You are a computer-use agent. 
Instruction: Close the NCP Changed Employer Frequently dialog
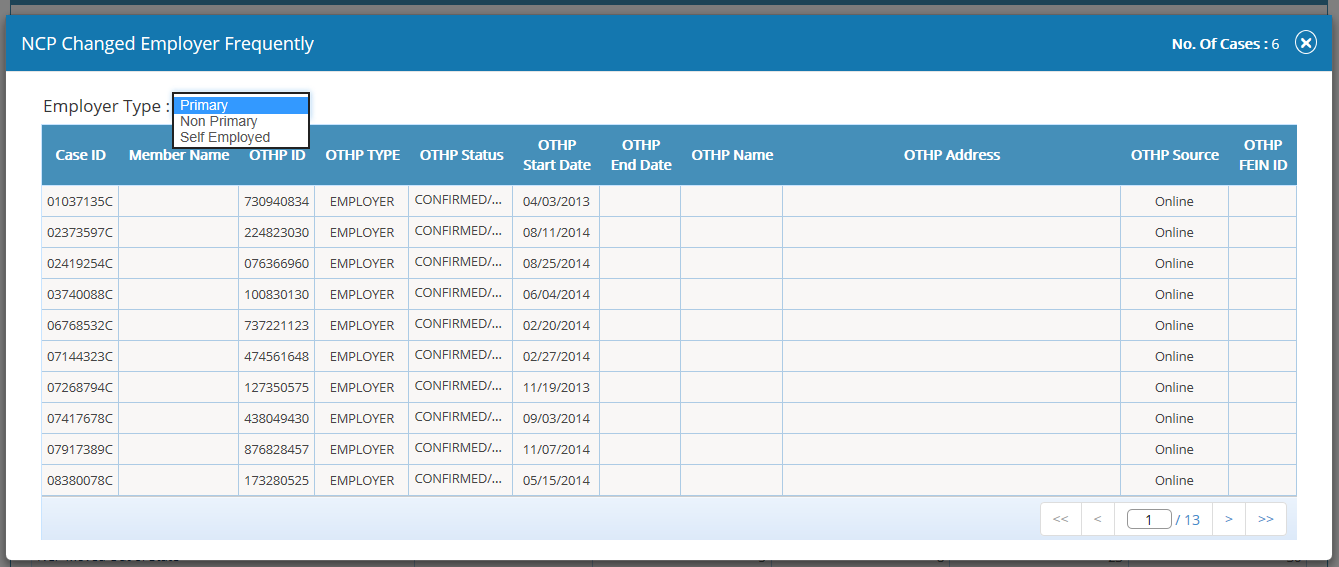point(1306,43)
